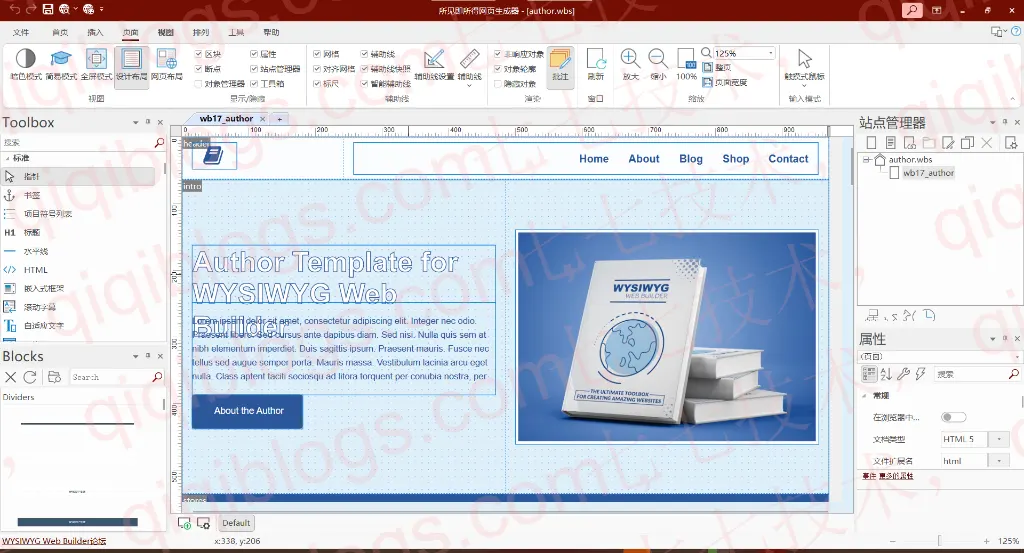The width and height of the screenshot is (1024, 553).
Task: Open 排列 (Arrange) ribbon tab
Action: (201, 32)
